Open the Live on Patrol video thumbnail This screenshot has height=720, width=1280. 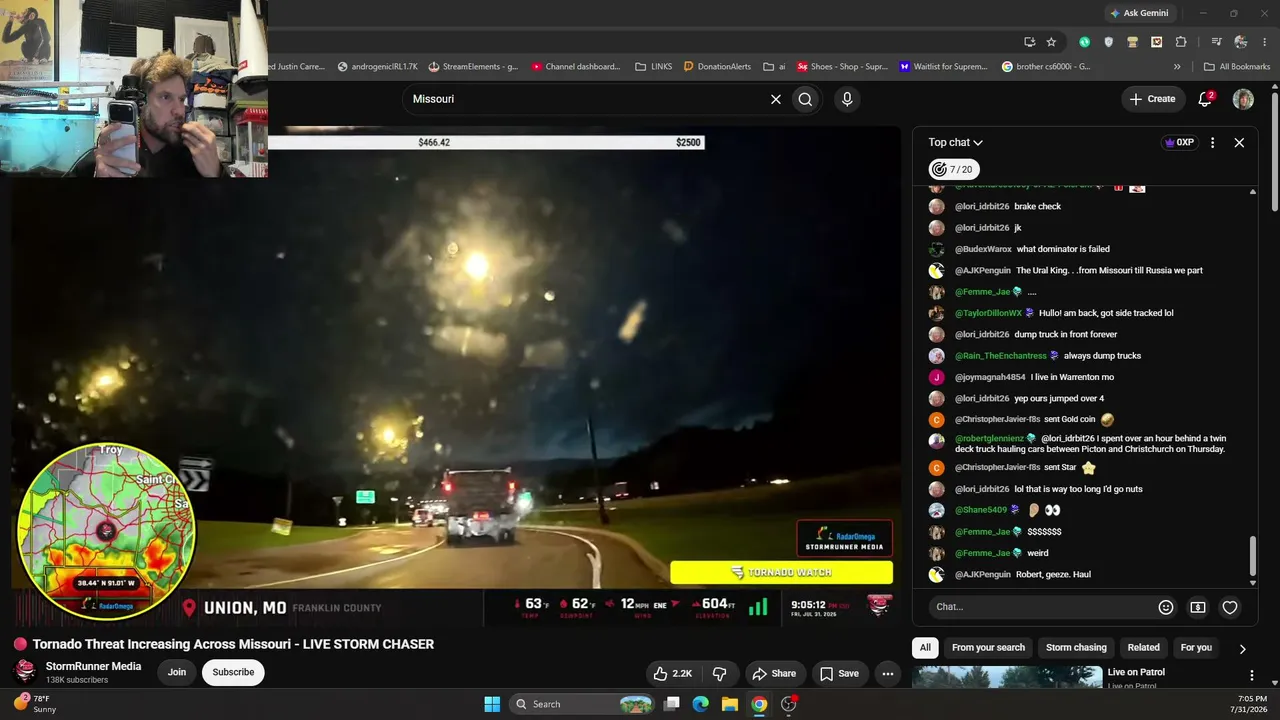pos(1007,677)
